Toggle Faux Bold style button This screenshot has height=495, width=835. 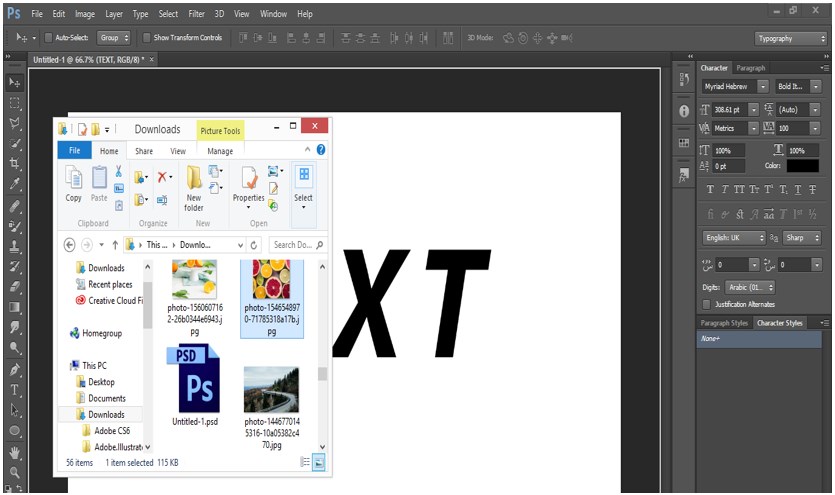pos(710,189)
